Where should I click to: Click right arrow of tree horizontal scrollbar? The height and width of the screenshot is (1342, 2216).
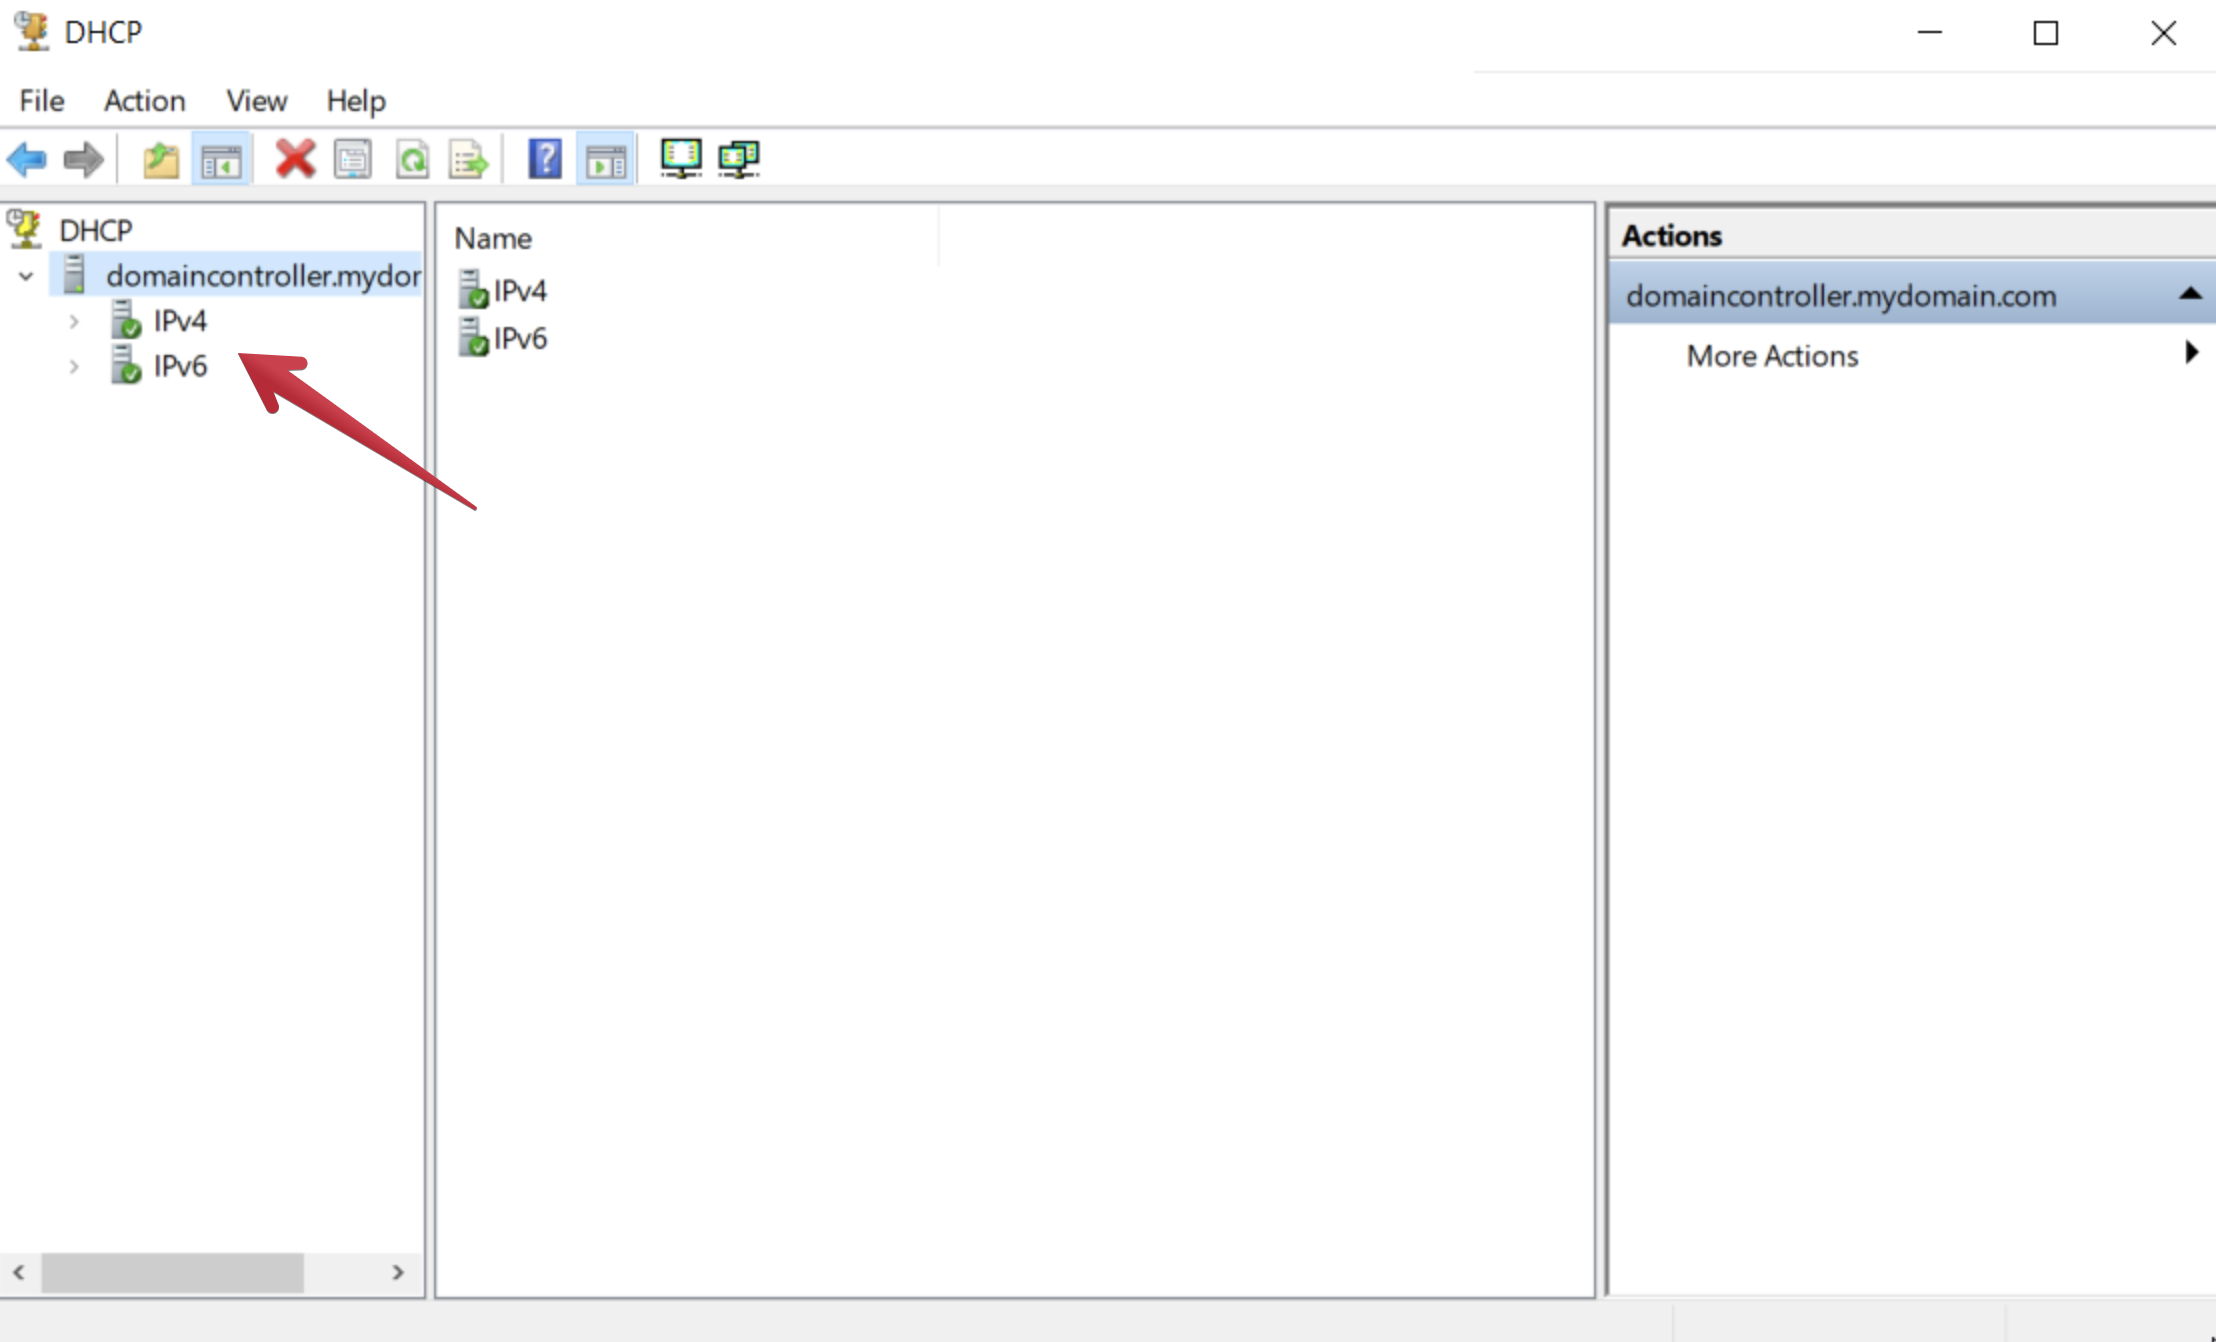[398, 1272]
